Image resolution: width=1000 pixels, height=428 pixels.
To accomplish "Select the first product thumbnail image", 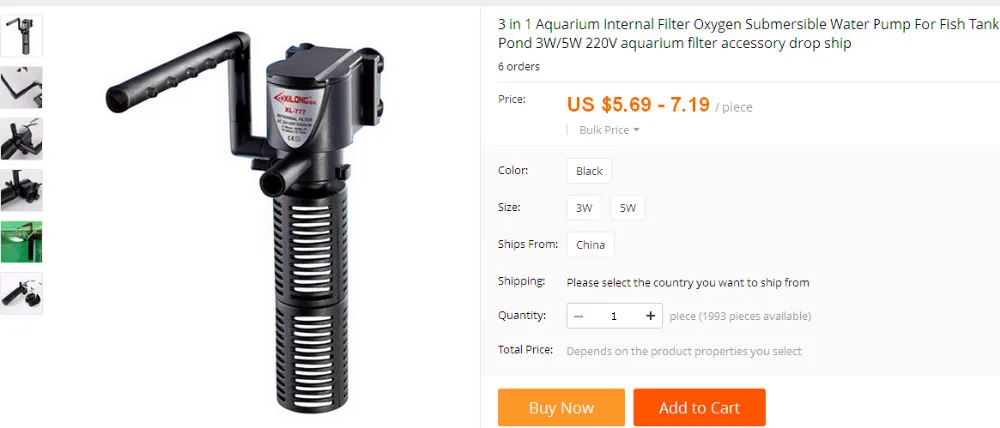I will [21, 36].
